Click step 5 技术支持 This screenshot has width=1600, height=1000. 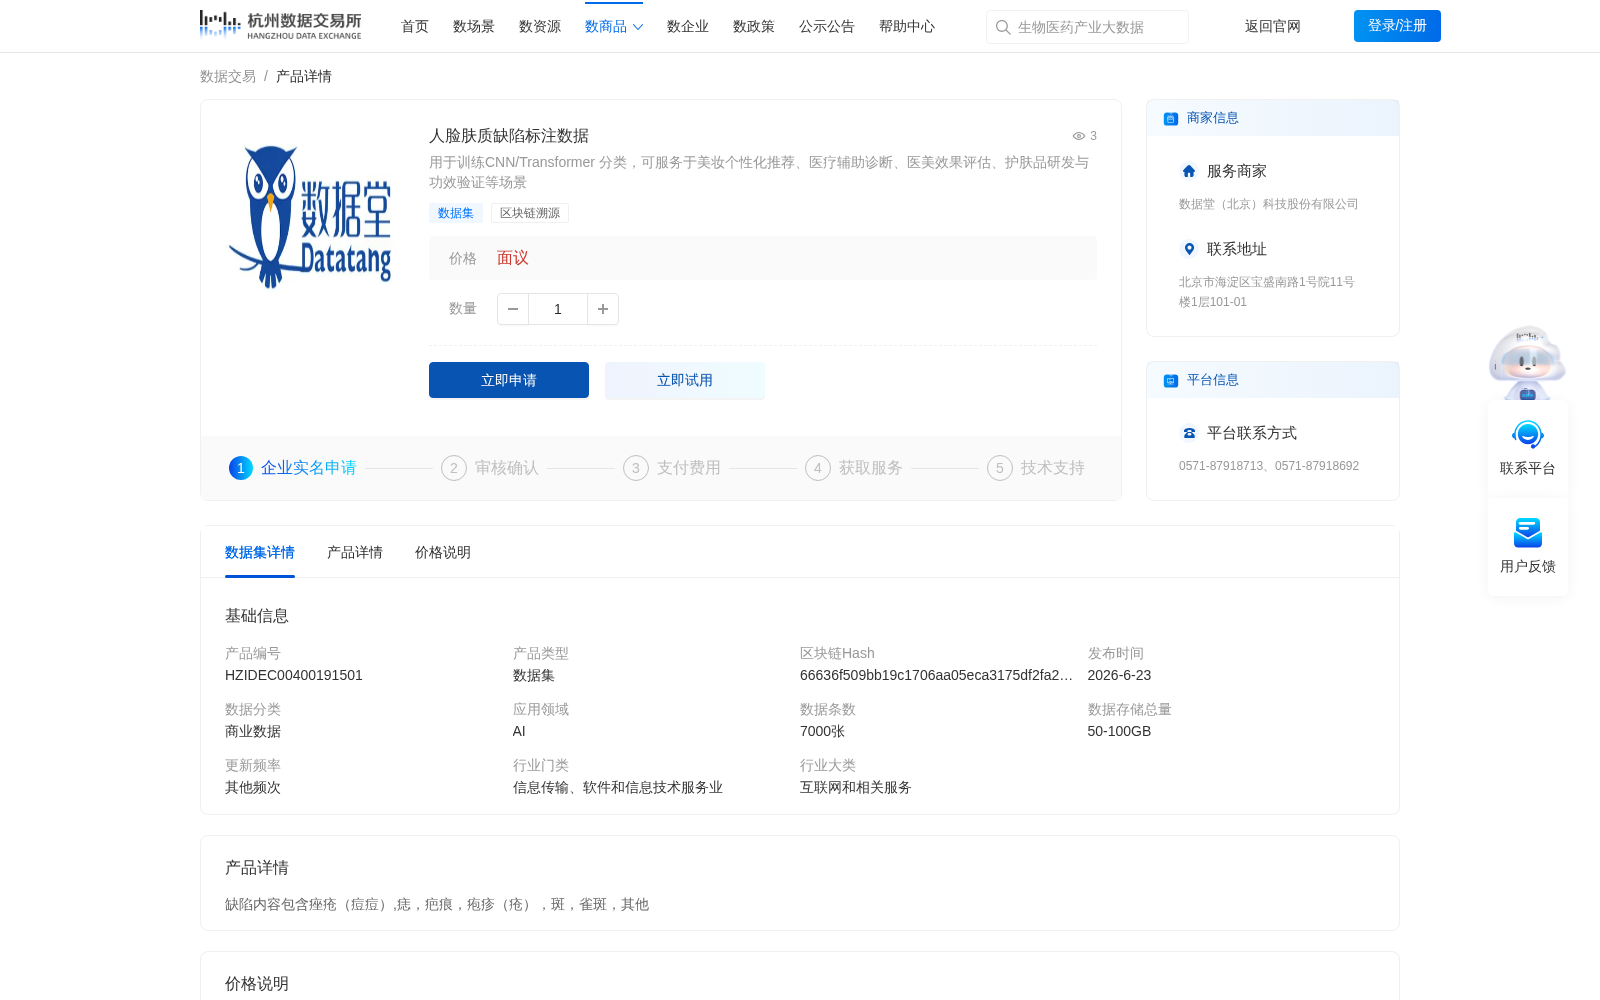pyautogui.click(x=1036, y=468)
